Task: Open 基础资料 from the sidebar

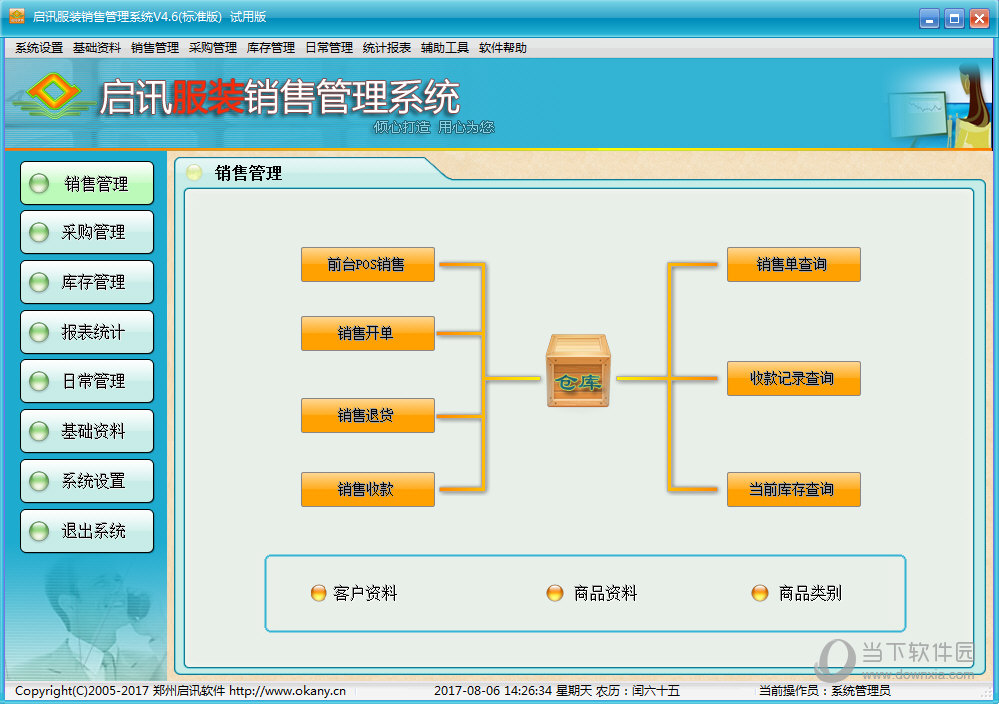Action: pos(87,431)
